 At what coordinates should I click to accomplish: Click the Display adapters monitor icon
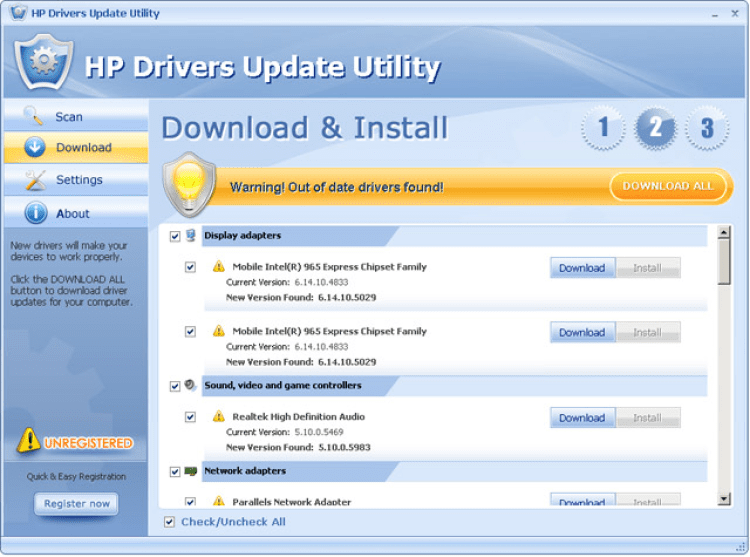click(190, 235)
